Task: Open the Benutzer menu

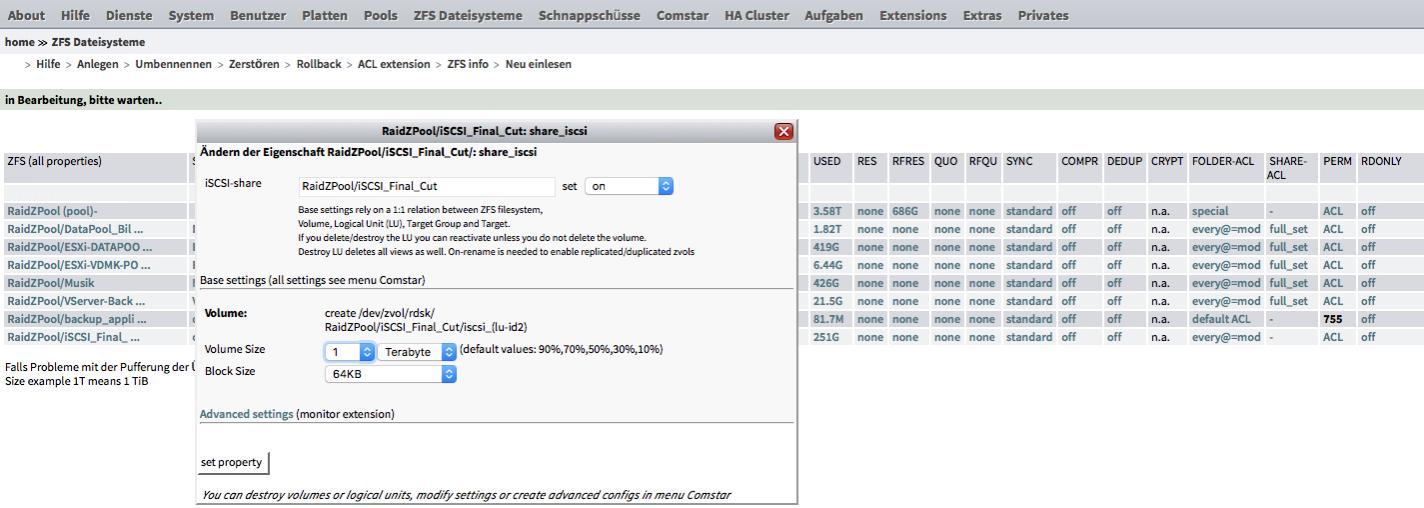Action: point(258,15)
